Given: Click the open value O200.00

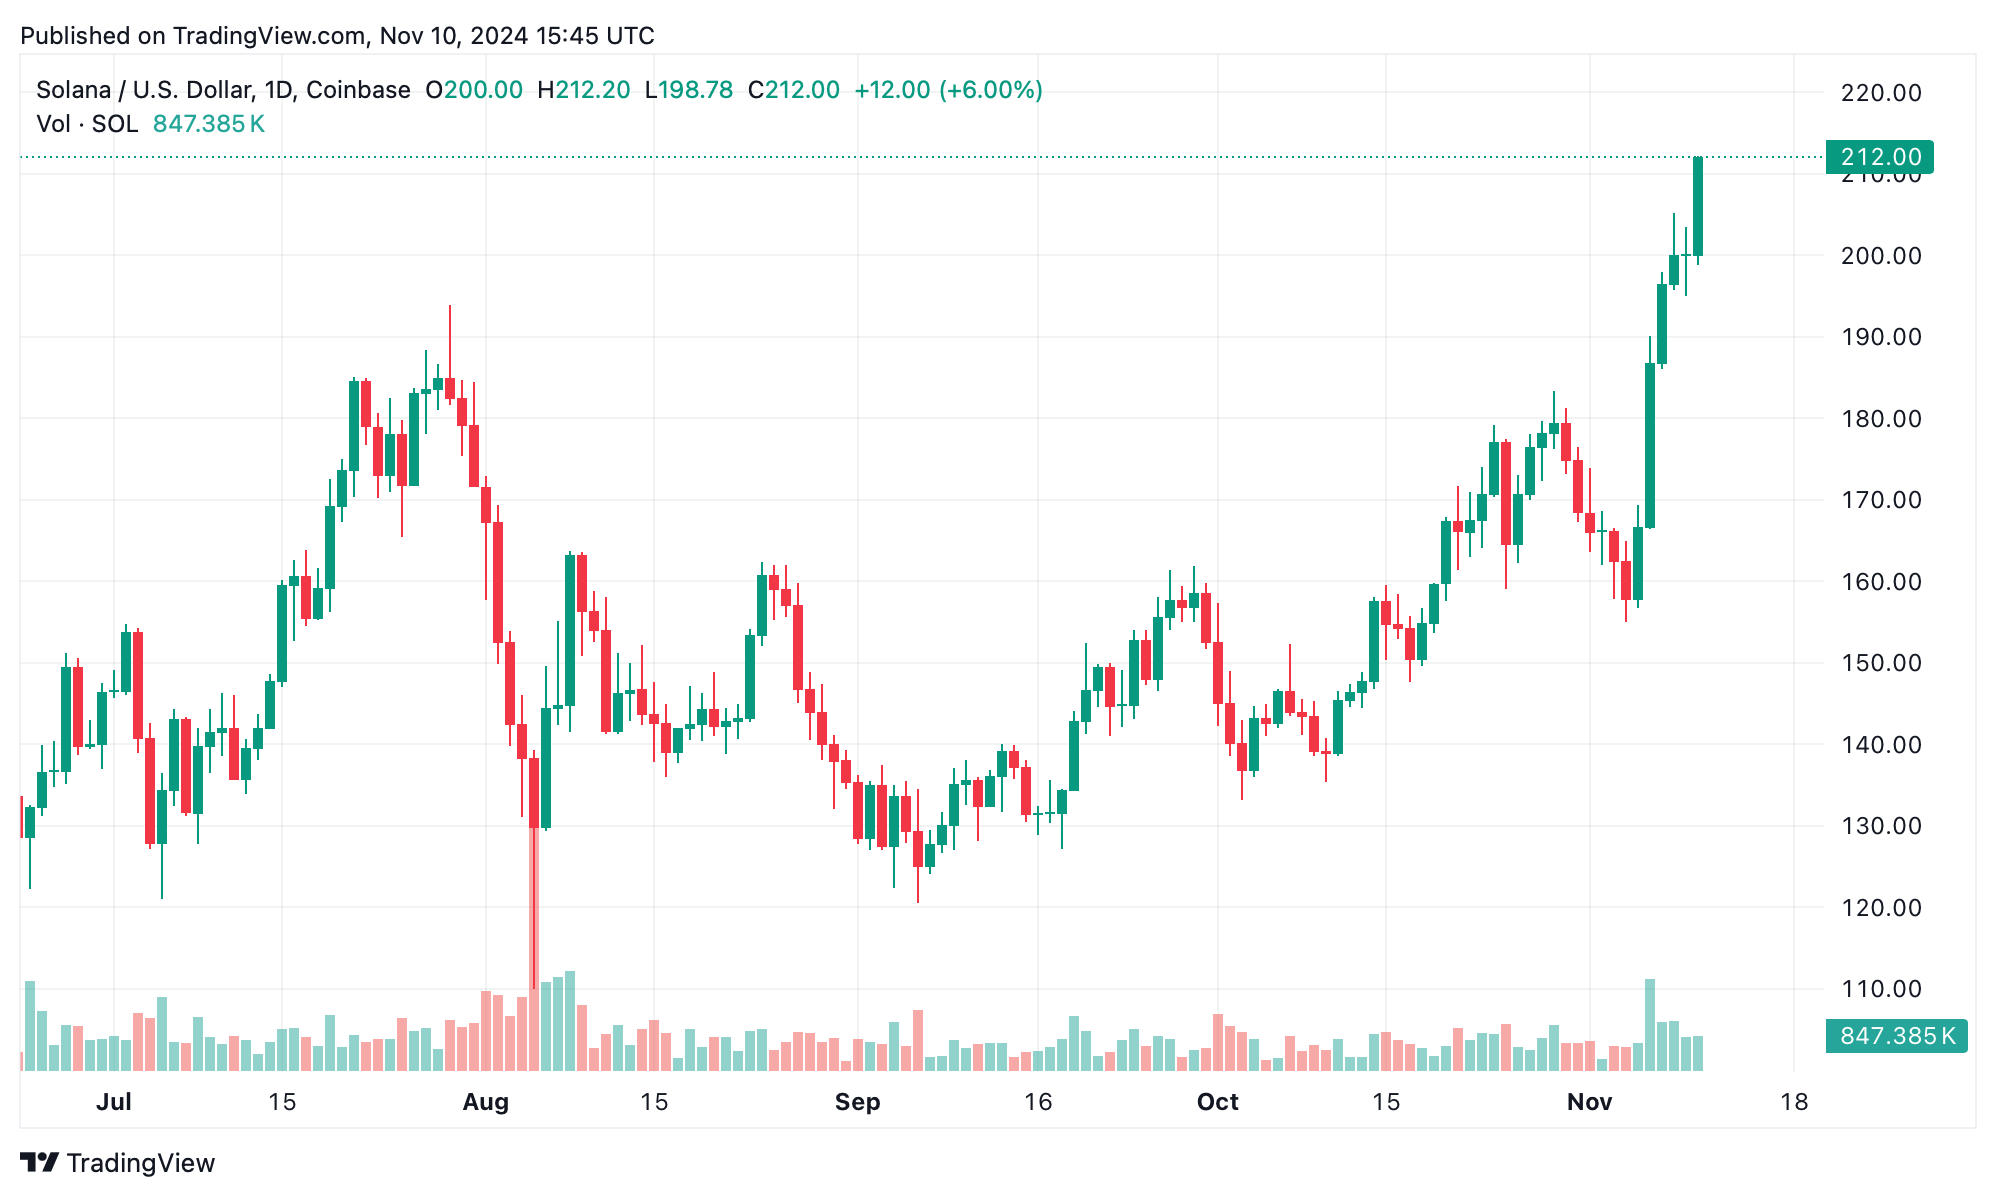Looking at the screenshot, I should (474, 90).
